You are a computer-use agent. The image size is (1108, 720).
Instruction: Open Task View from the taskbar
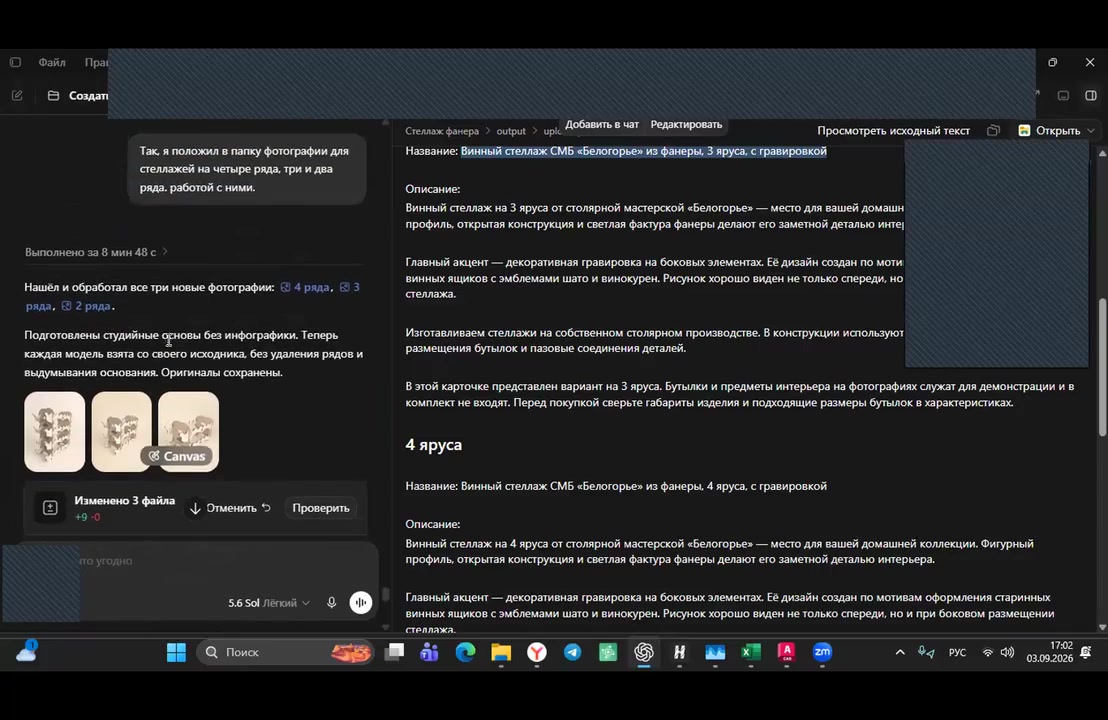[x=394, y=652]
